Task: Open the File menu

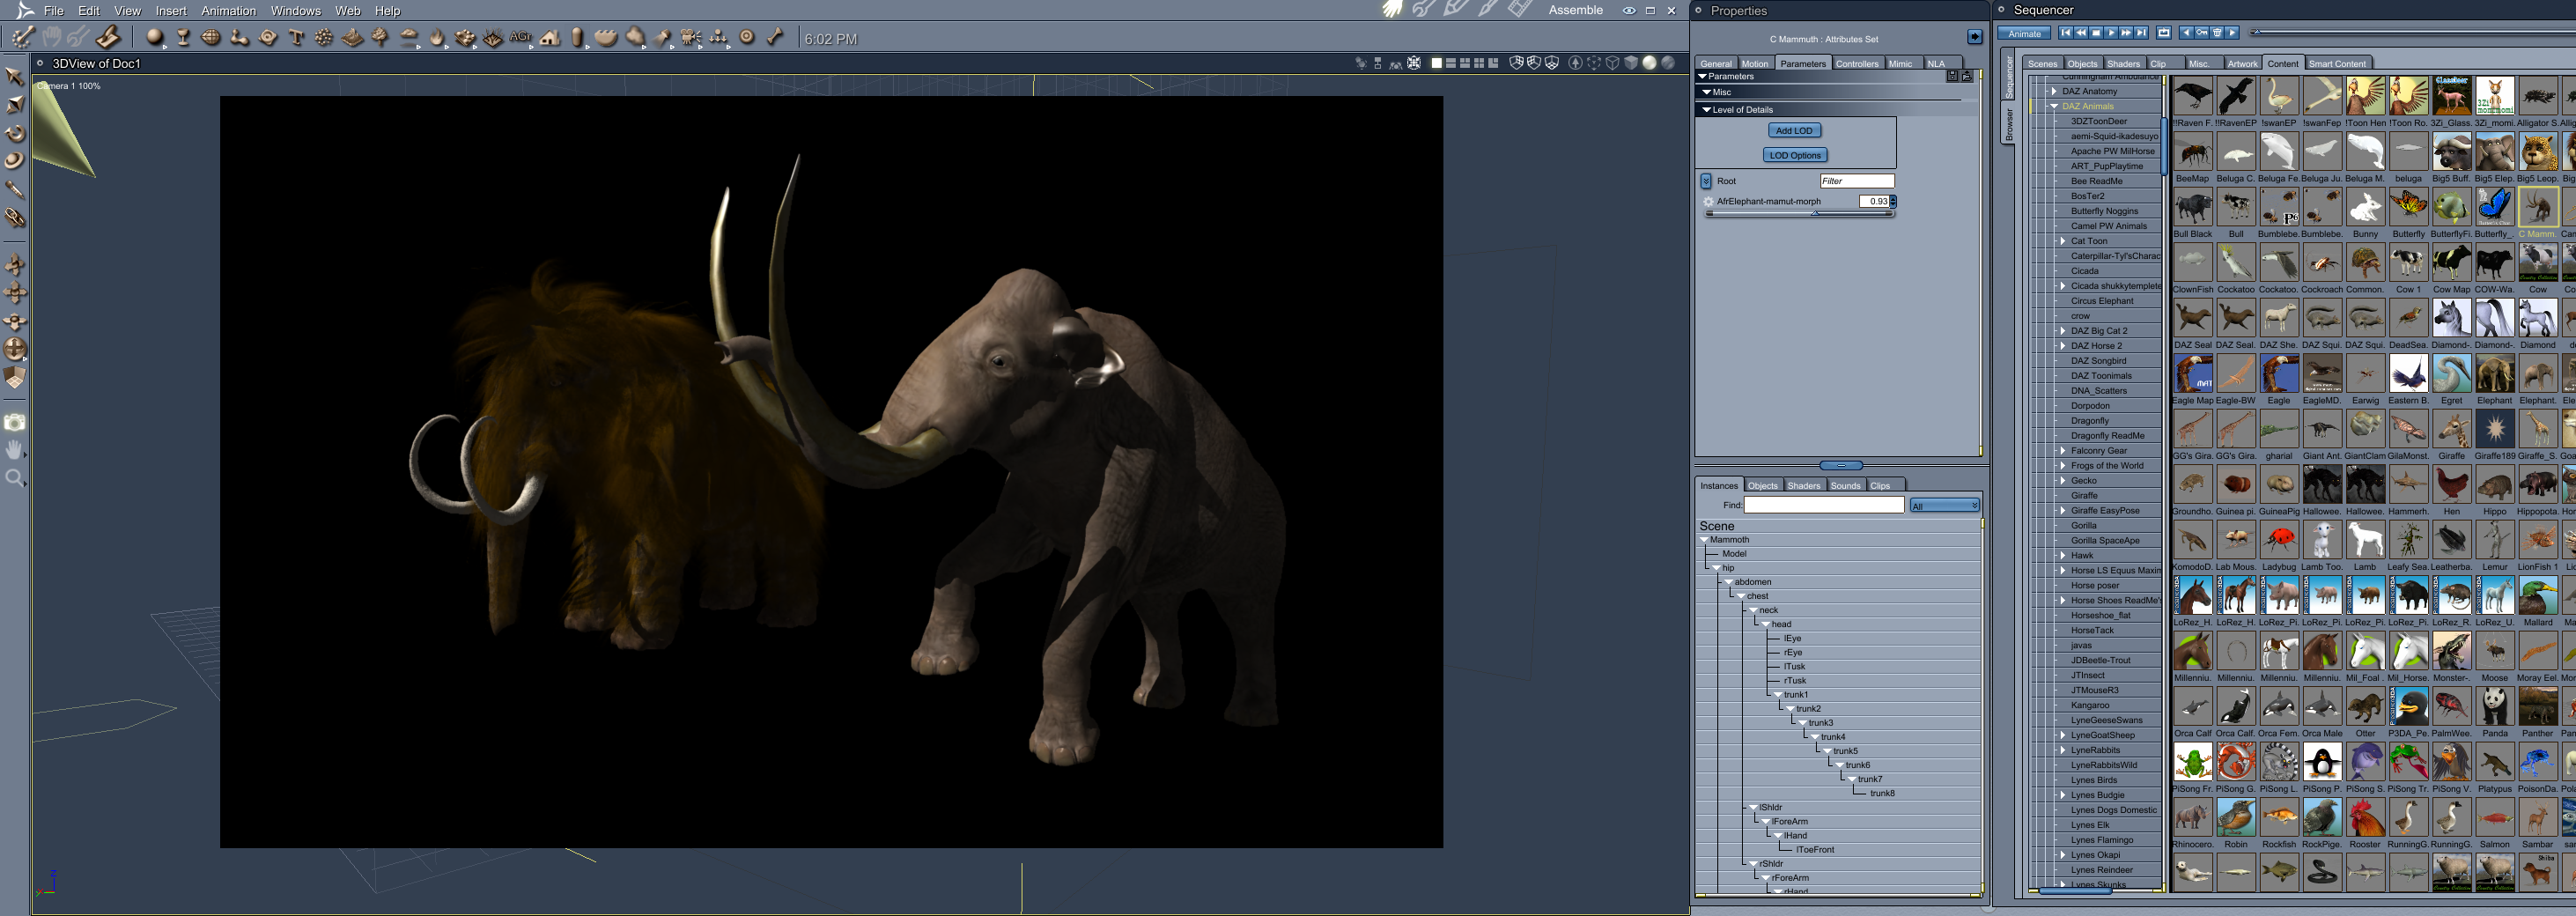Action: coord(53,11)
